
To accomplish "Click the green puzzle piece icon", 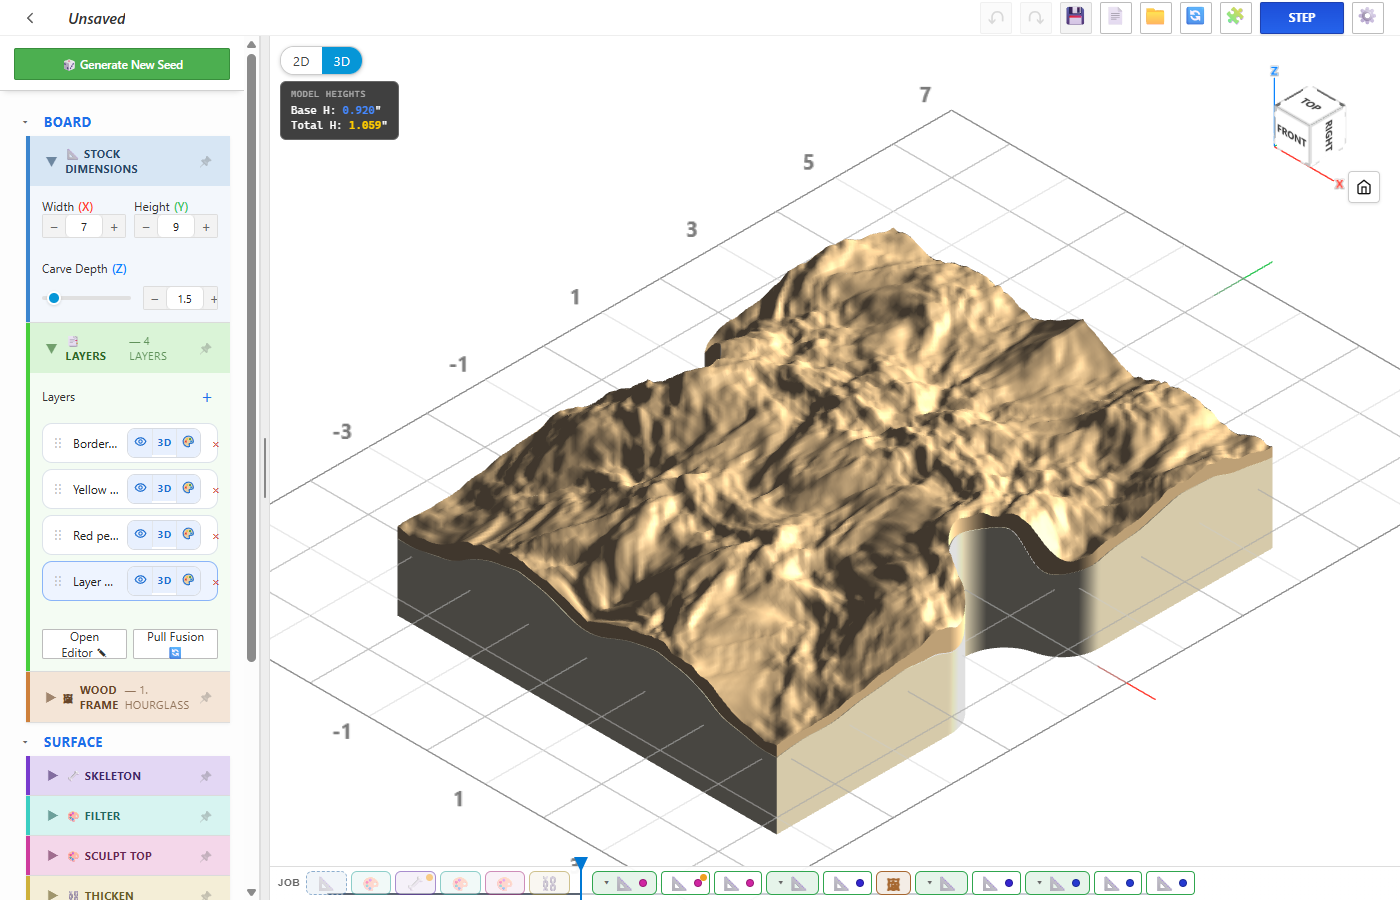I will [1235, 17].
